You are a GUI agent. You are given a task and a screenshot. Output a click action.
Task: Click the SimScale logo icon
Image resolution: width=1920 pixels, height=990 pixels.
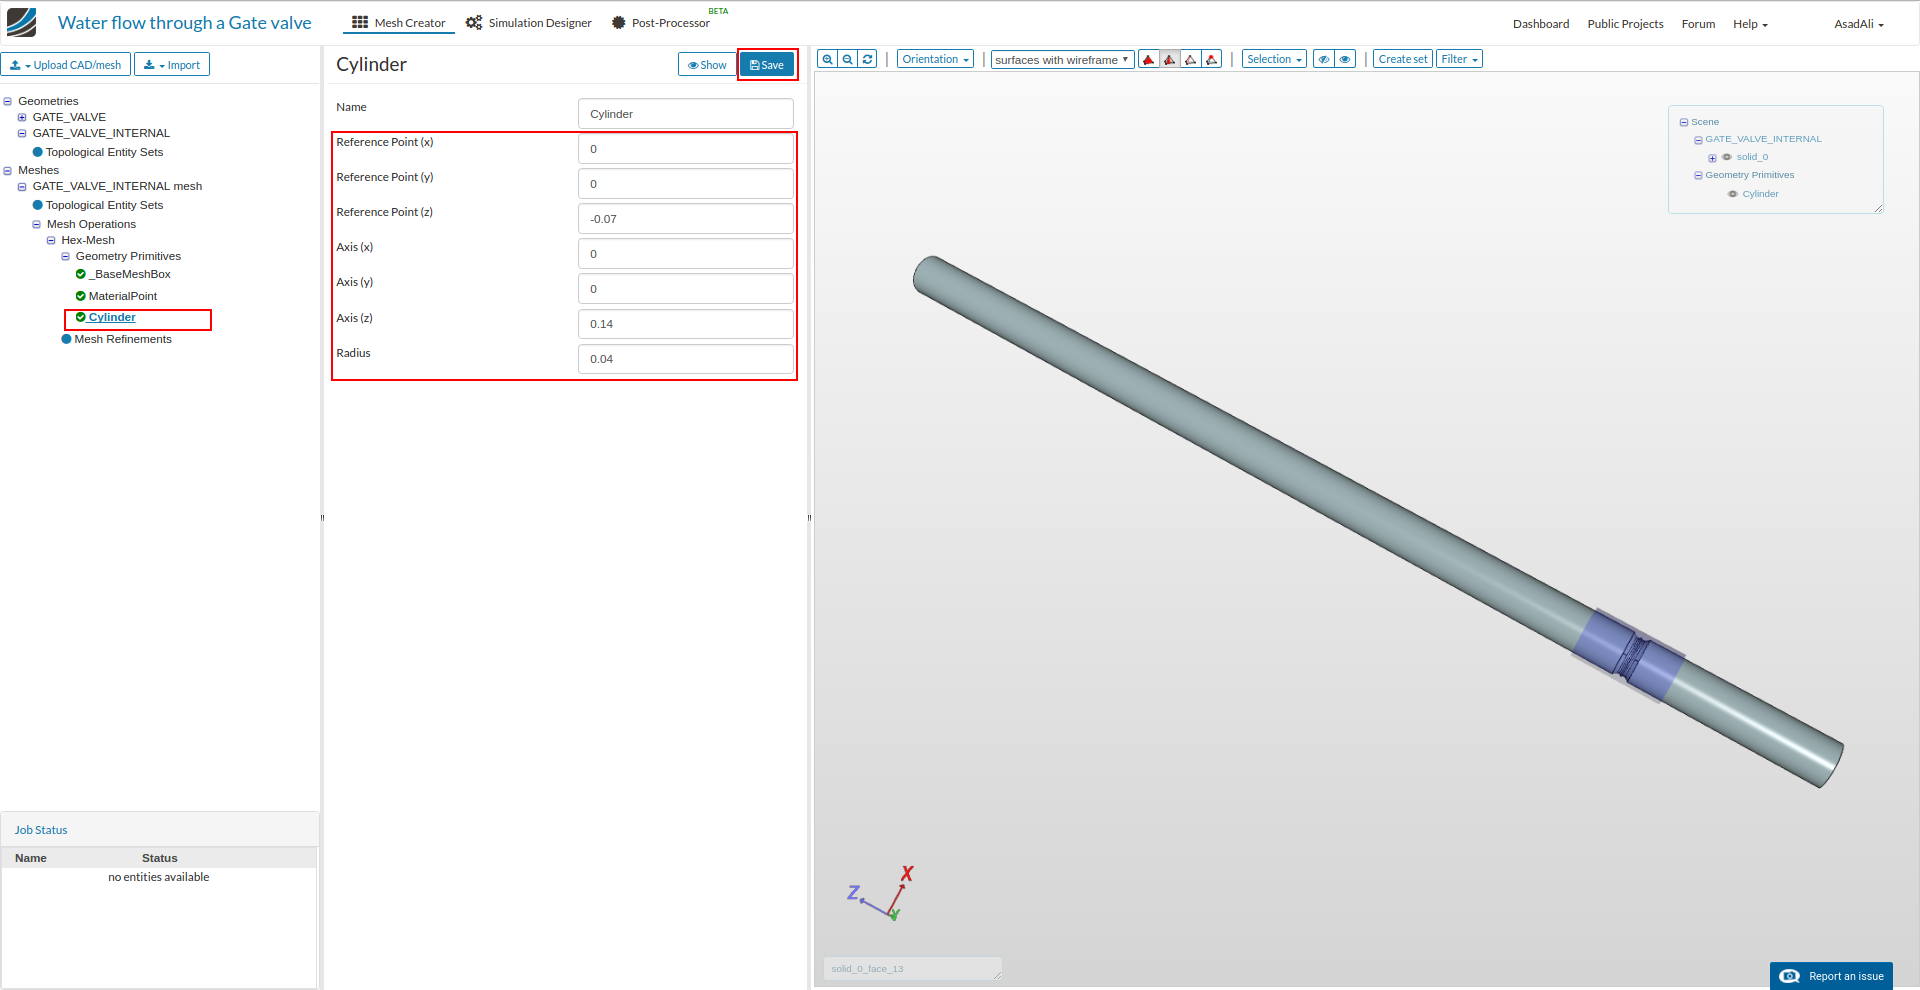pos(21,22)
